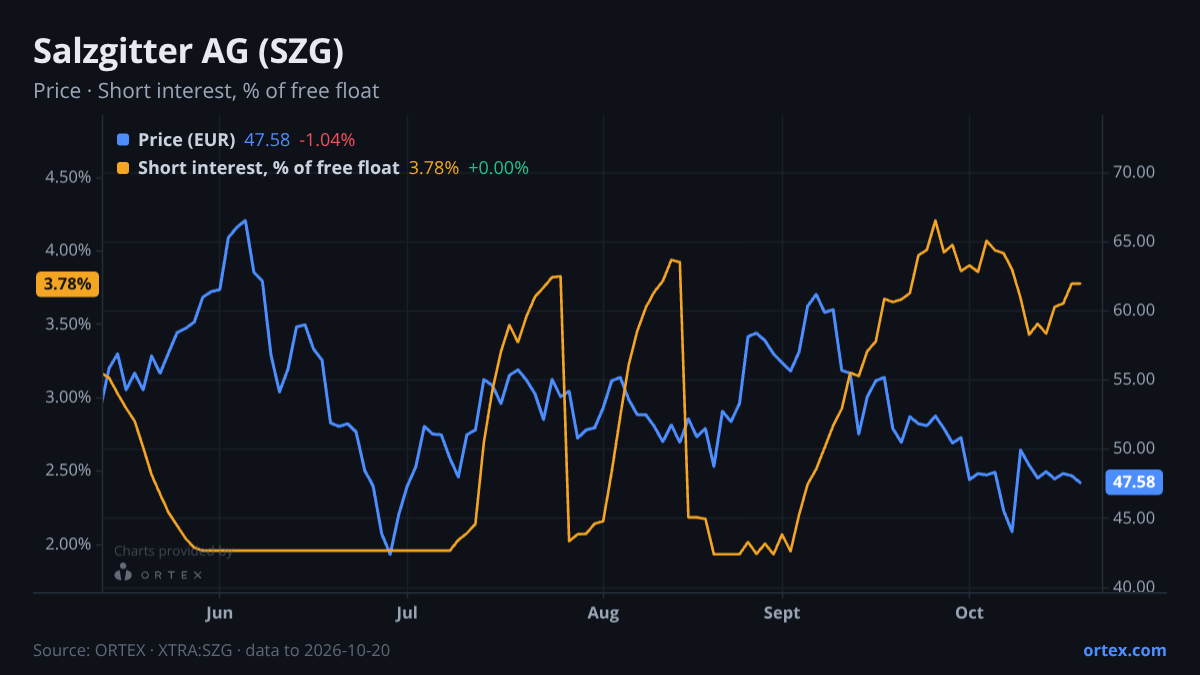Screen dimensions: 1200x675
Task: Click the 40.00 right axis label
Action: click(1134, 587)
